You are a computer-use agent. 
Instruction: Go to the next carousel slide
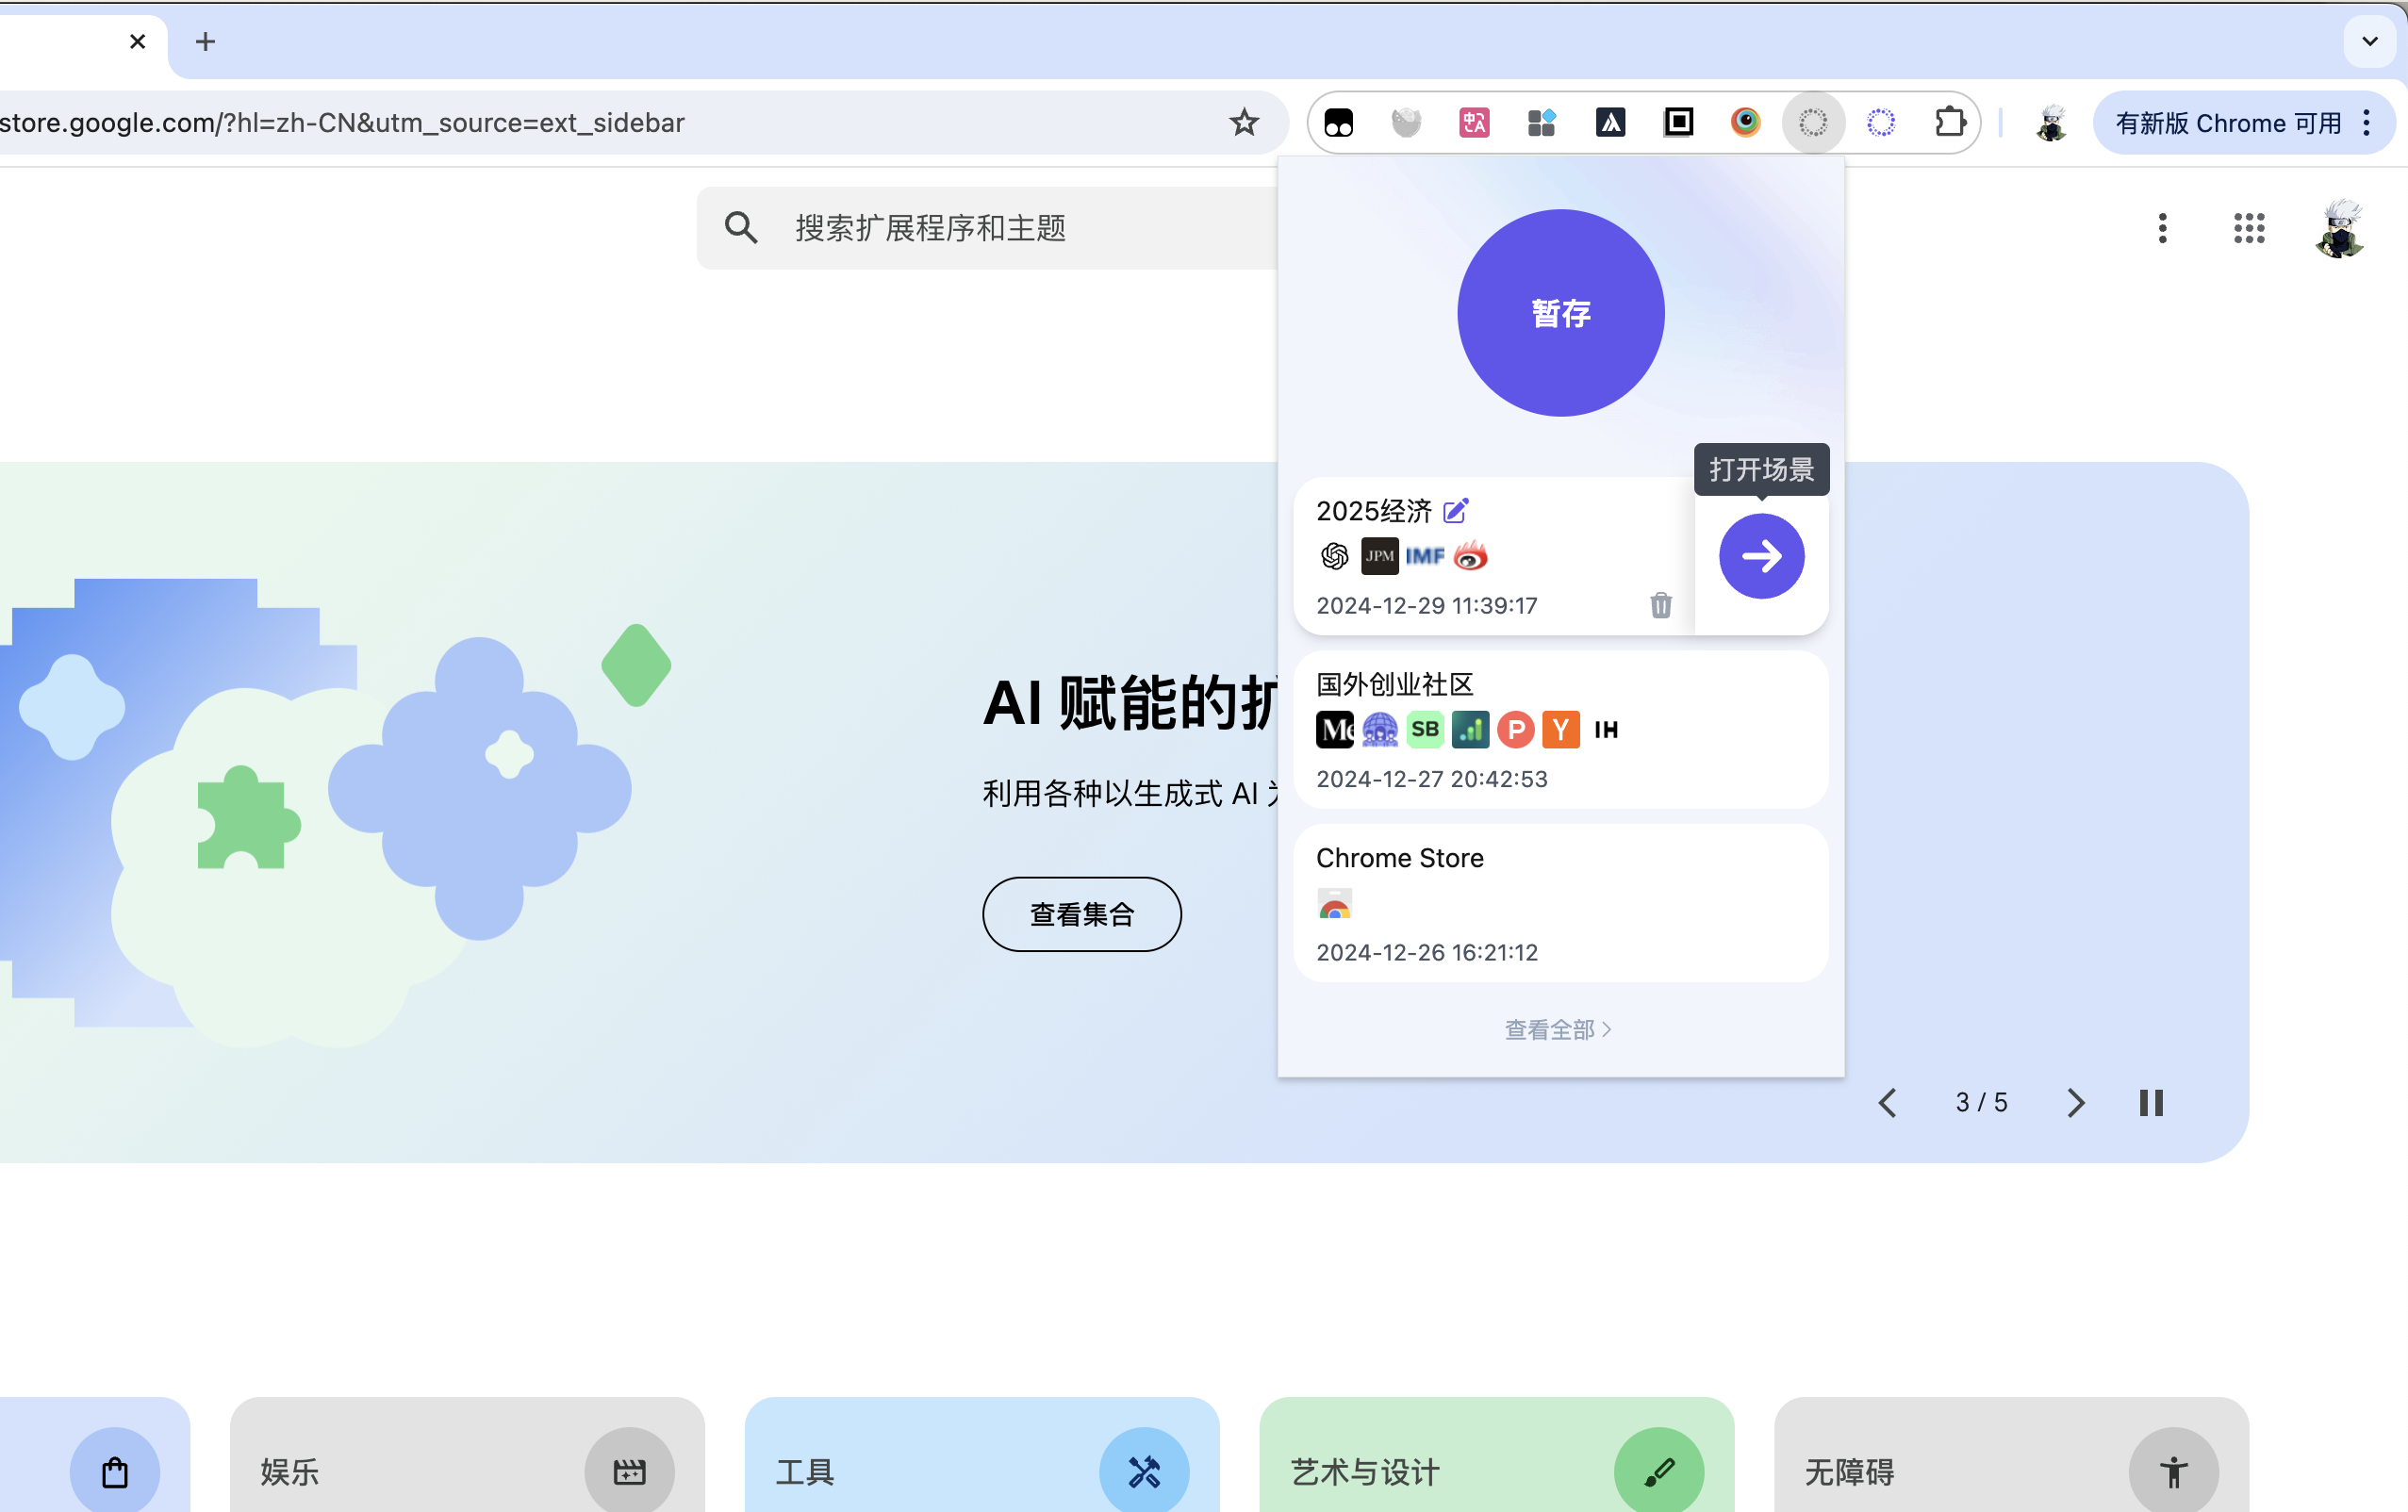[x=2075, y=1102]
